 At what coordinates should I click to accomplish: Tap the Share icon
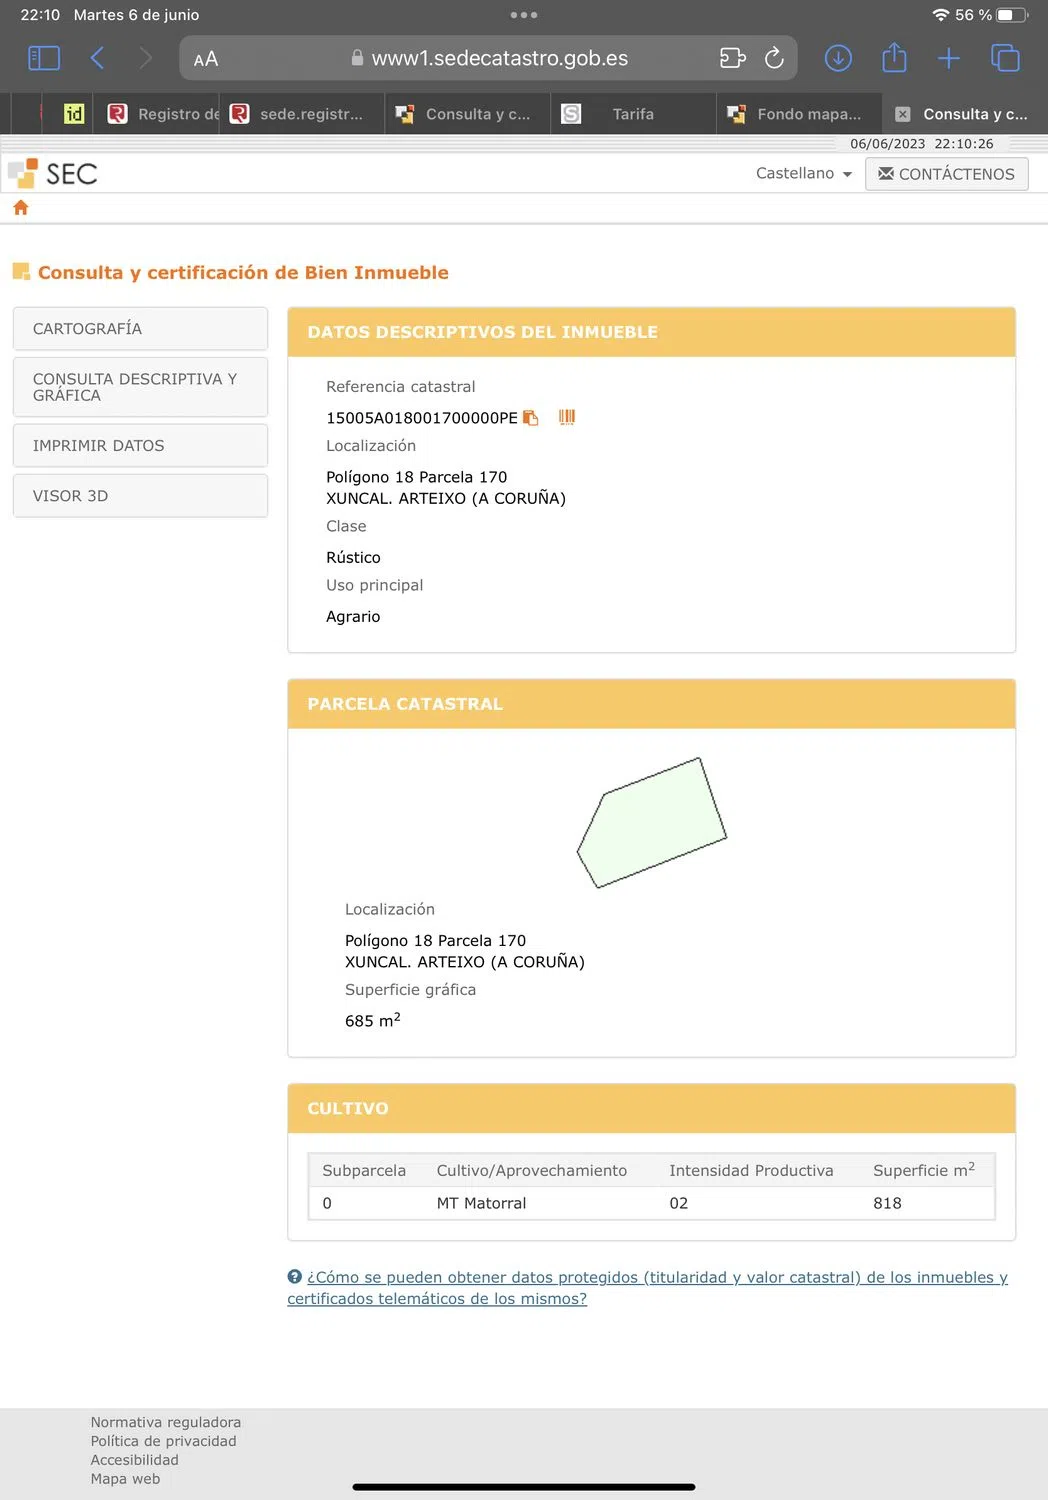pos(894,58)
